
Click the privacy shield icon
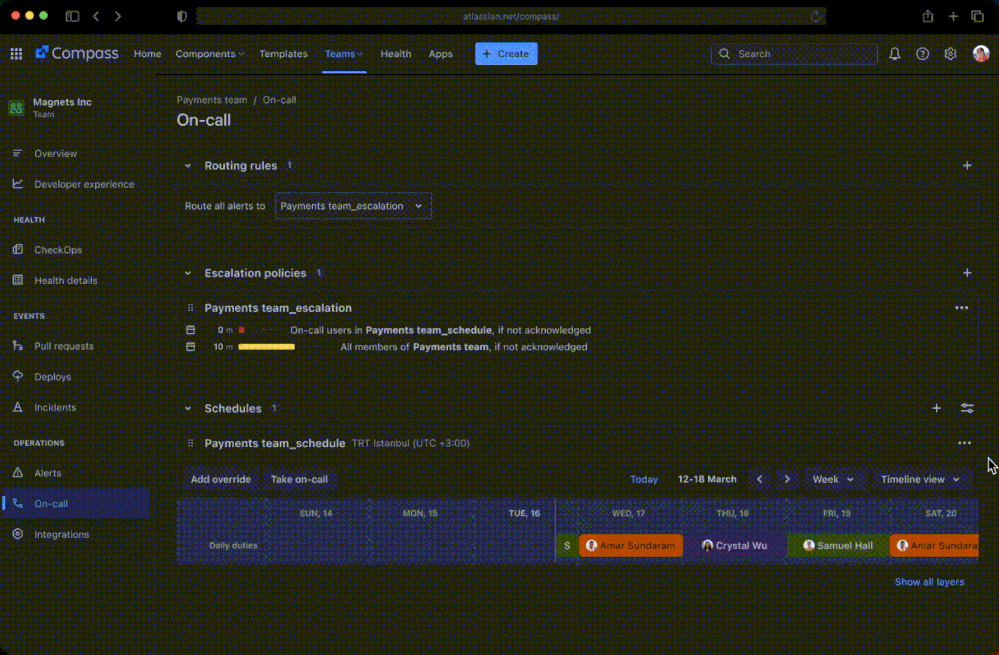[x=182, y=17]
